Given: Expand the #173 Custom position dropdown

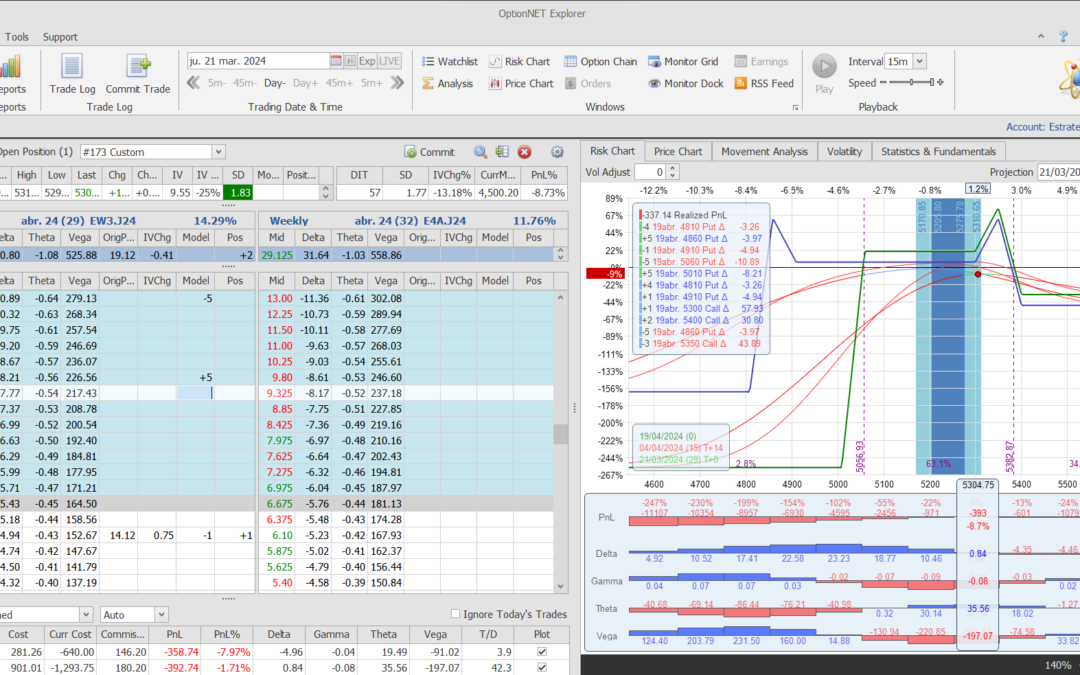Looking at the screenshot, I should pos(218,152).
